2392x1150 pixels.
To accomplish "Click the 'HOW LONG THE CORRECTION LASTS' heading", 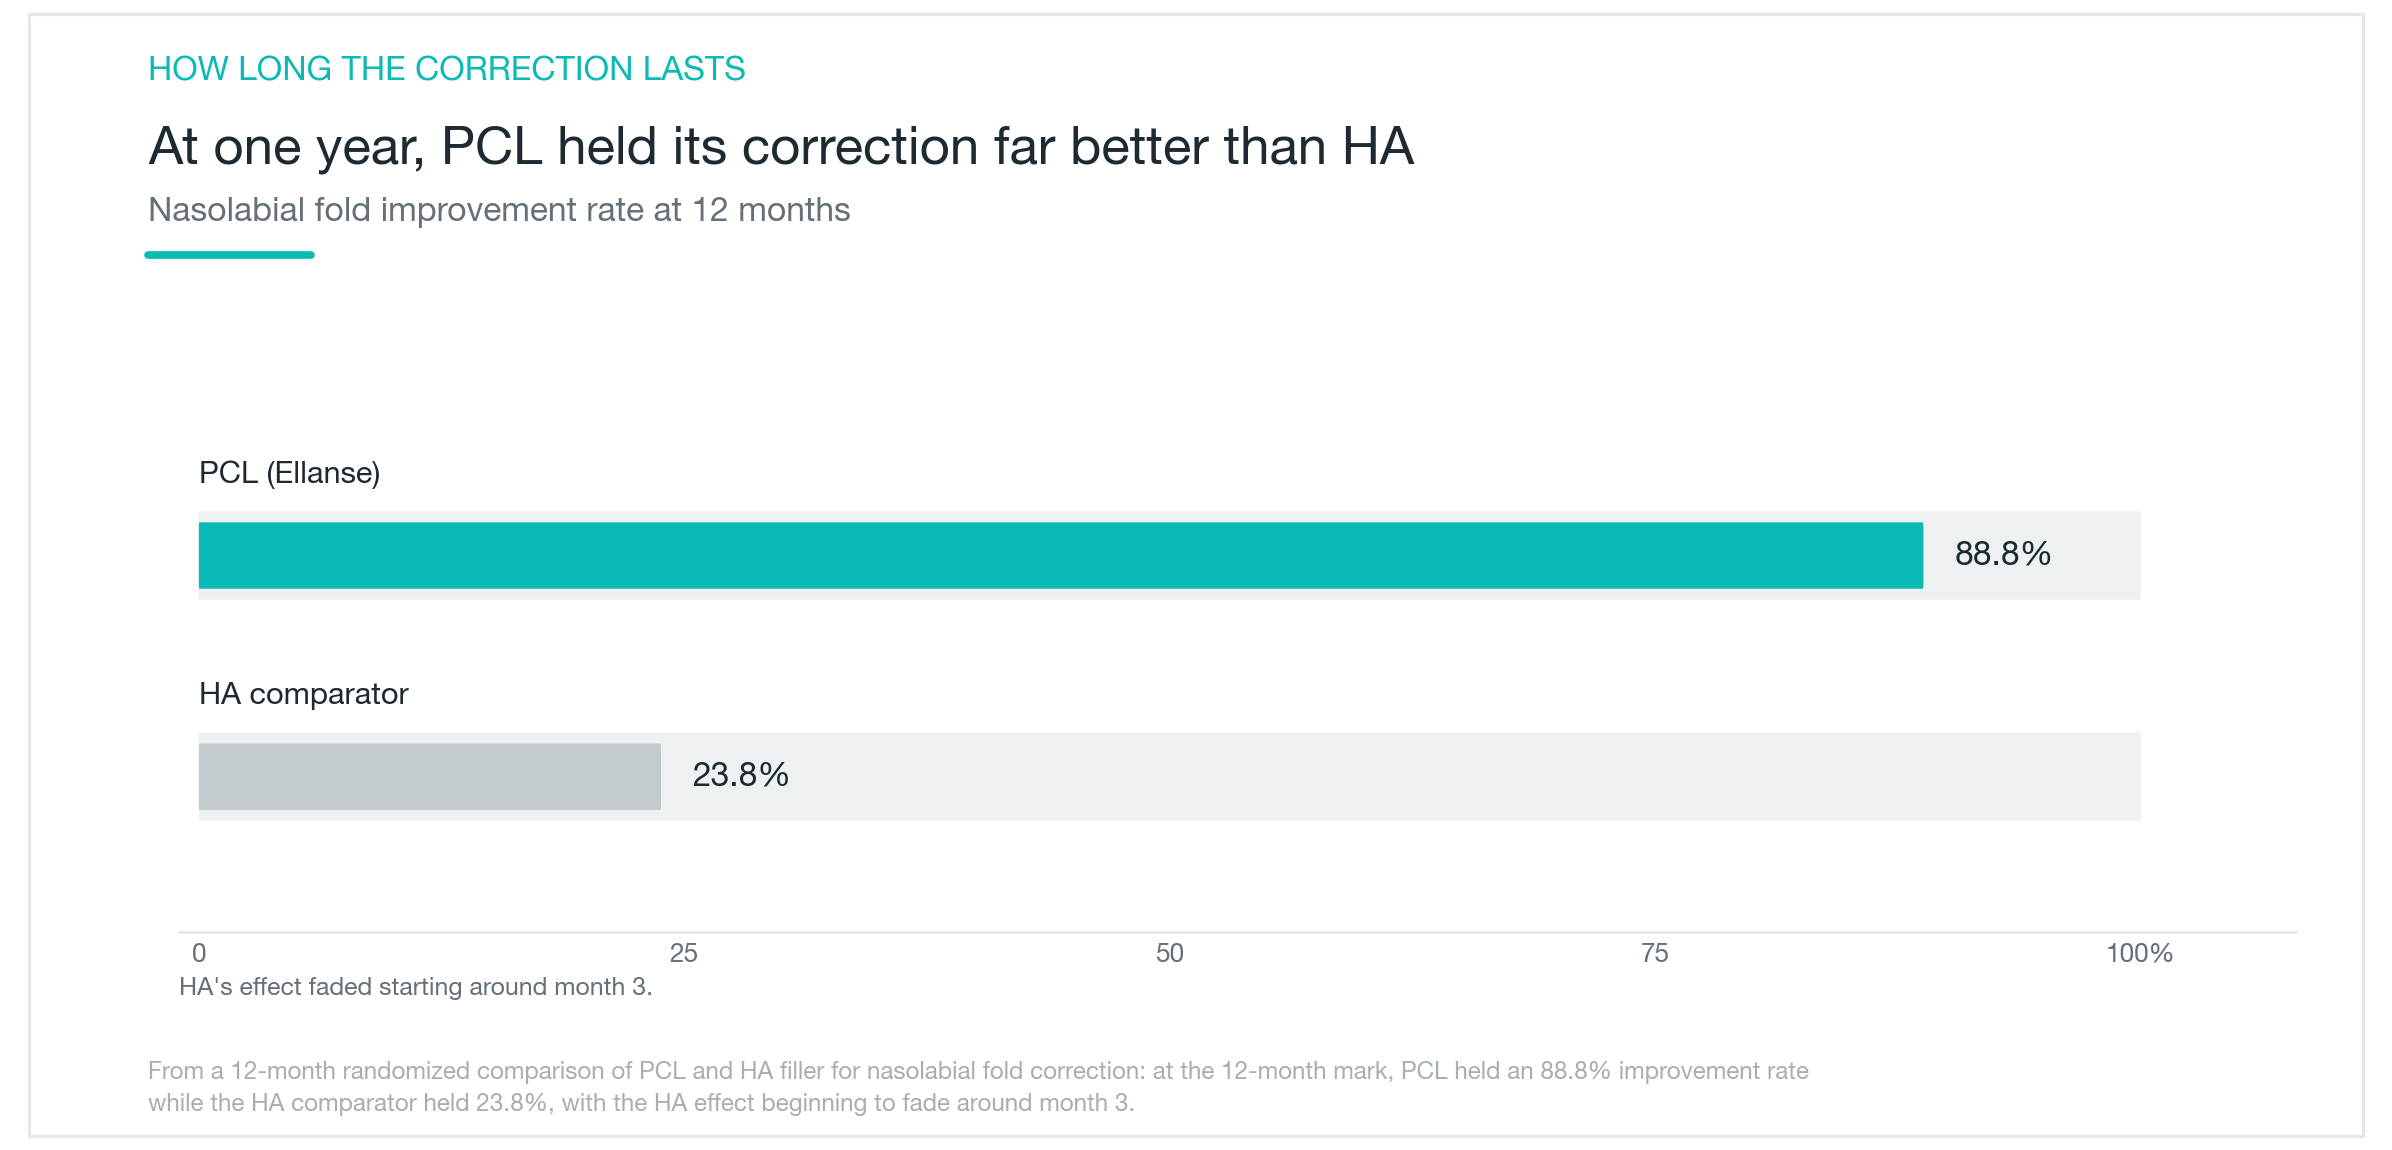I will coord(447,68).
